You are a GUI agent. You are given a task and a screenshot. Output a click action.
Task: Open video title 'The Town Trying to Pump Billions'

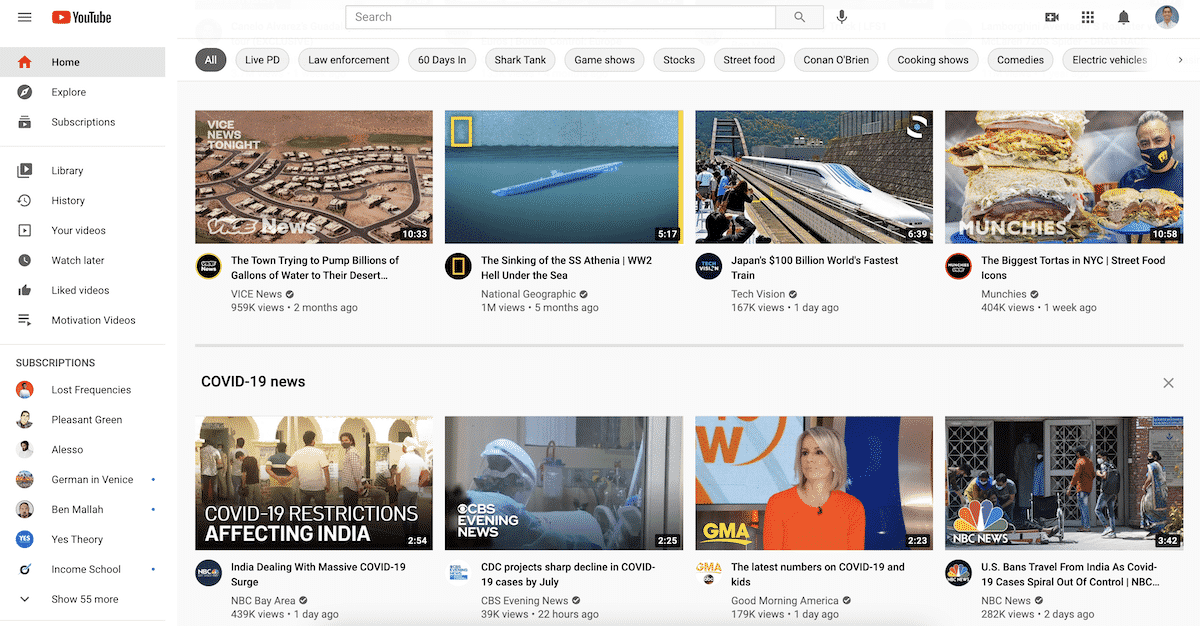click(316, 268)
